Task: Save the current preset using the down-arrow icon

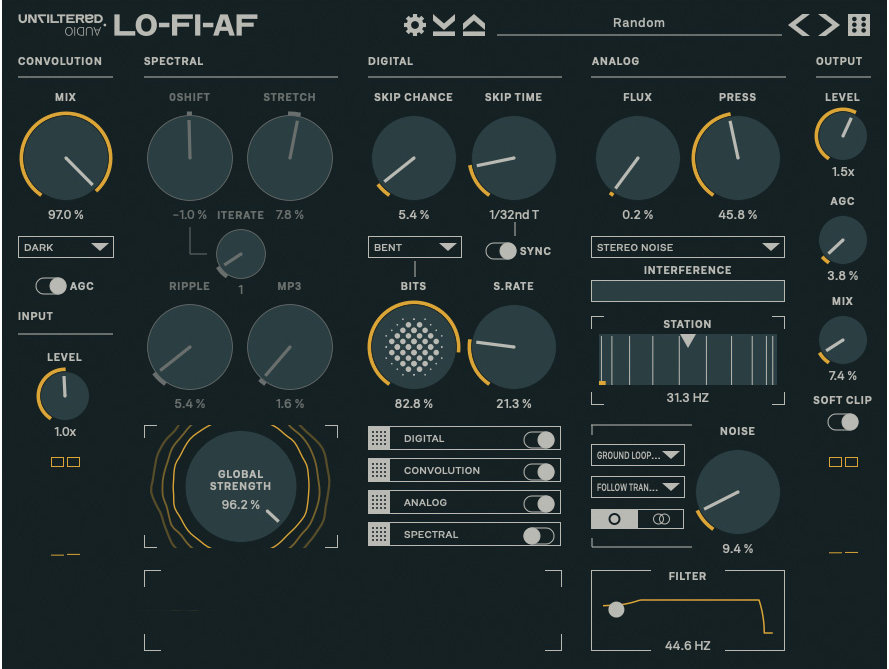Action: tap(445, 25)
